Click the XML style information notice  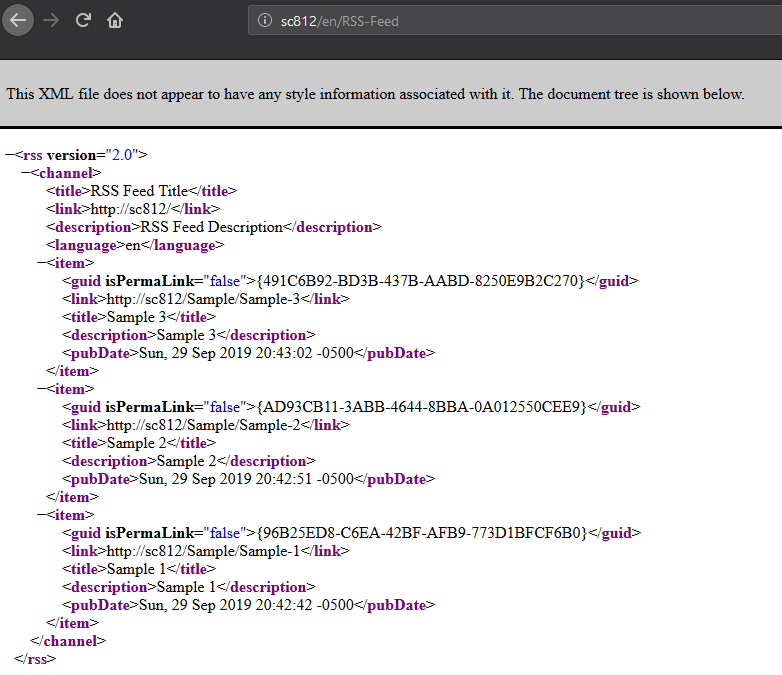pos(375,94)
